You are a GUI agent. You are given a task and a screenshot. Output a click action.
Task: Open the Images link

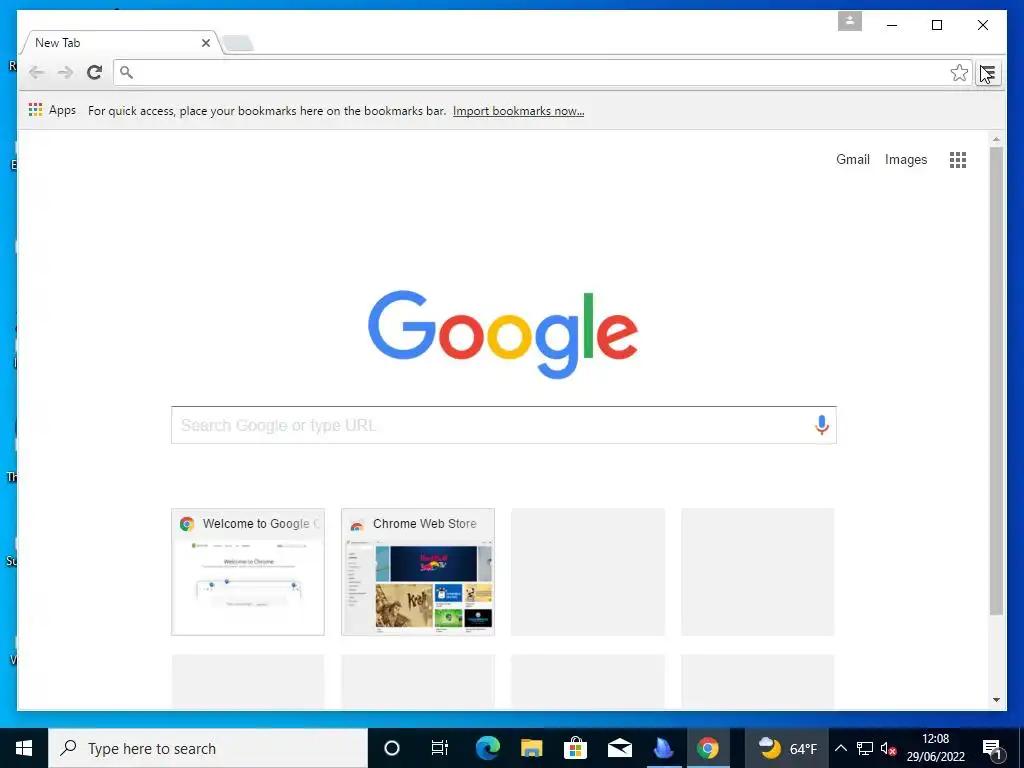coord(906,159)
